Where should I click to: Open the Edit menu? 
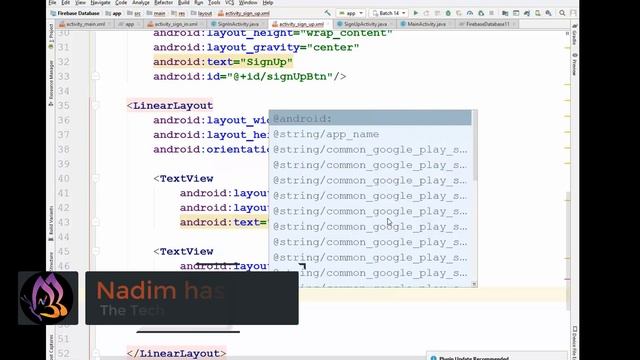65,2
